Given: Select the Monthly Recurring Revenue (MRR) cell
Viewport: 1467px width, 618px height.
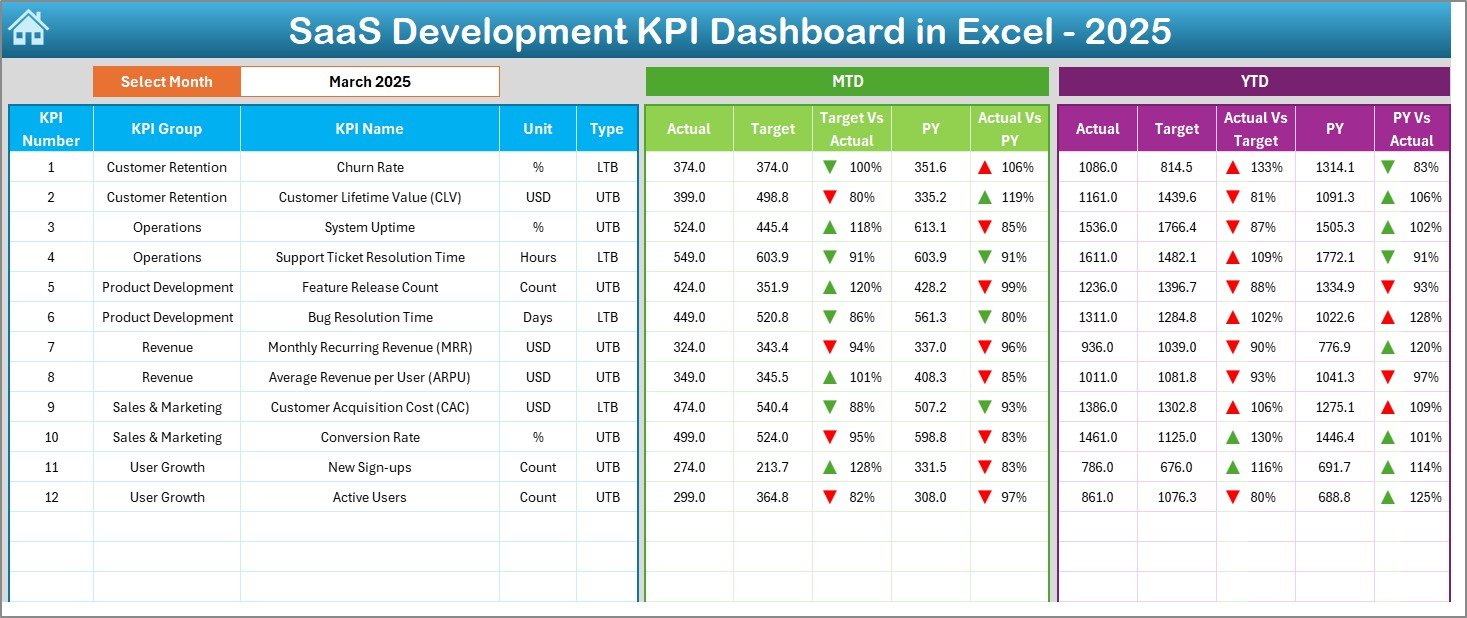Looking at the screenshot, I should 369,348.
